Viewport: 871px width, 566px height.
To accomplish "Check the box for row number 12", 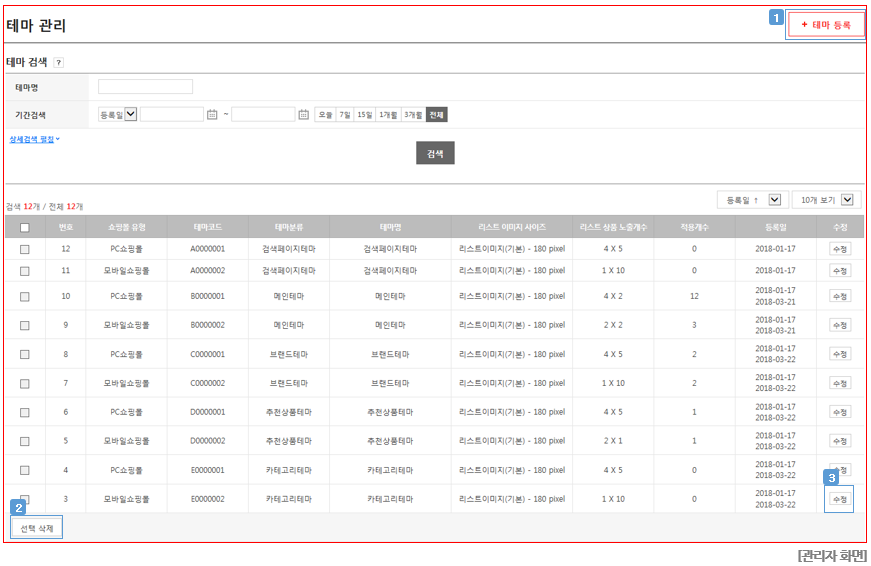I will 24,249.
